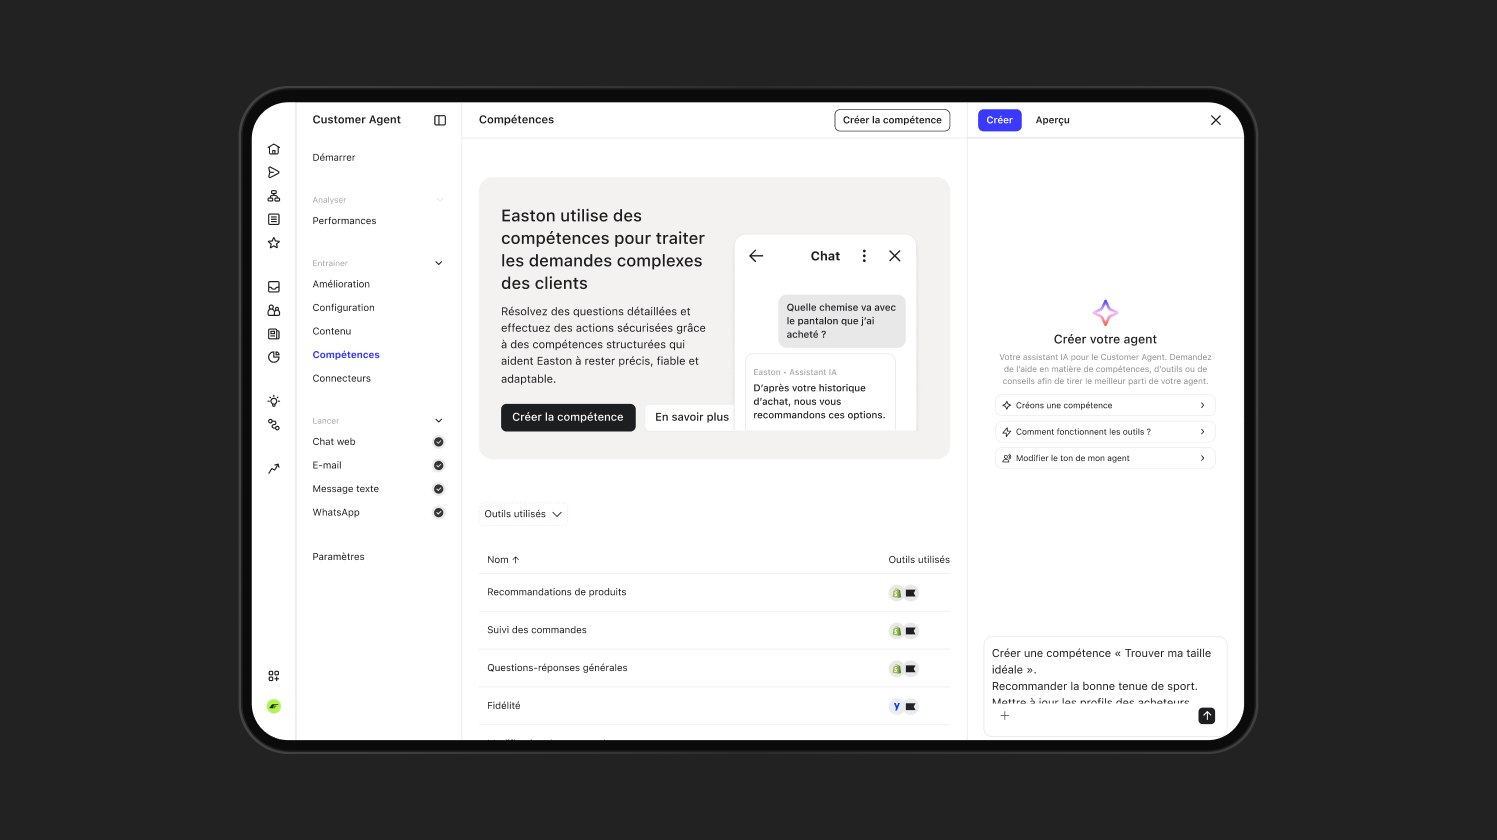Open the inbox tray icon
The width and height of the screenshot is (1497, 840).
pyautogui.click(x=274, y=286)
